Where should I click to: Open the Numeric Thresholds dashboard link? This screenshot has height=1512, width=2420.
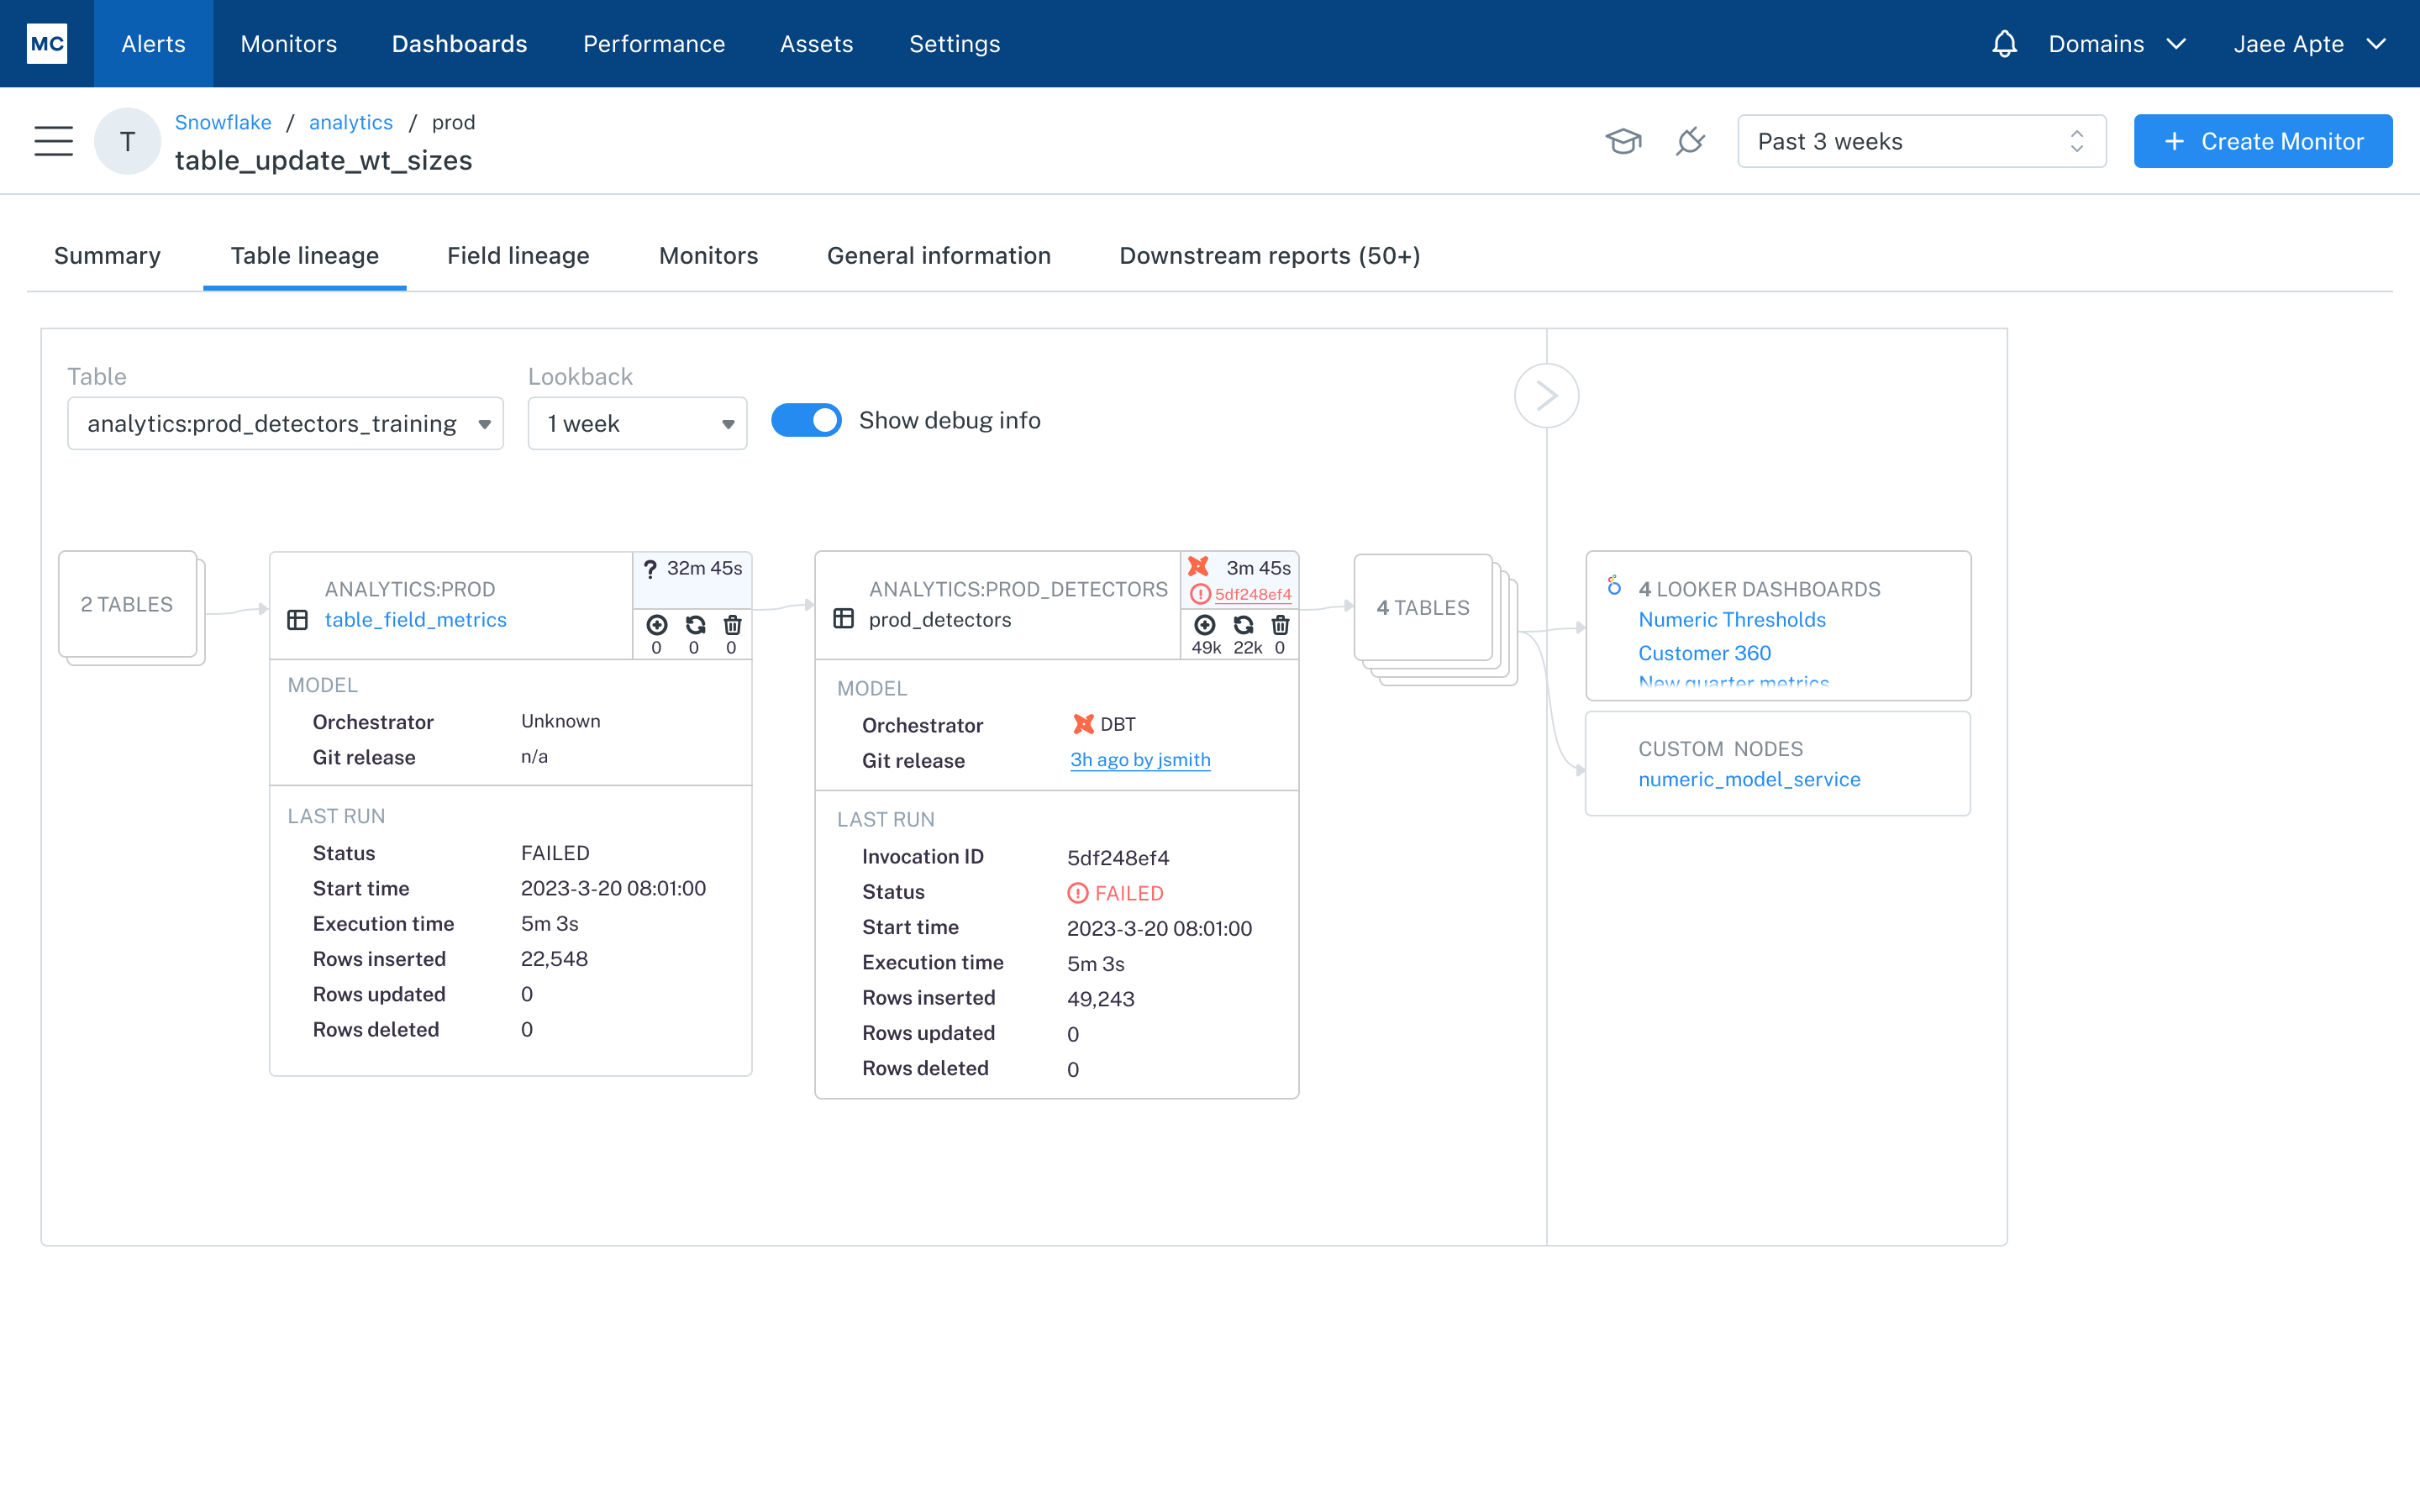(1732, 620)
